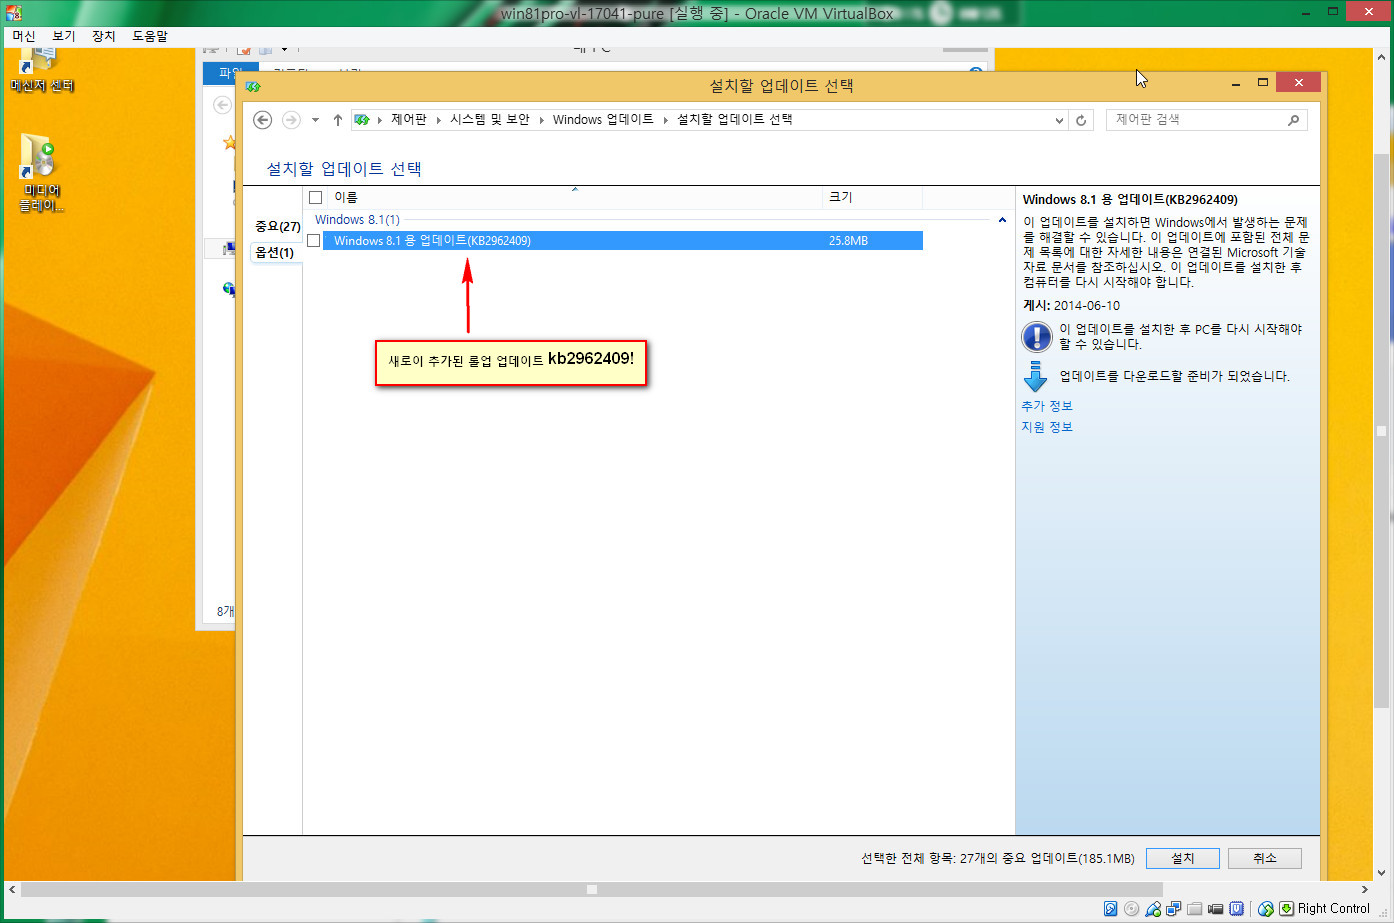Click the vertical scrollbar thumb of the VM window

[1381, 431]
